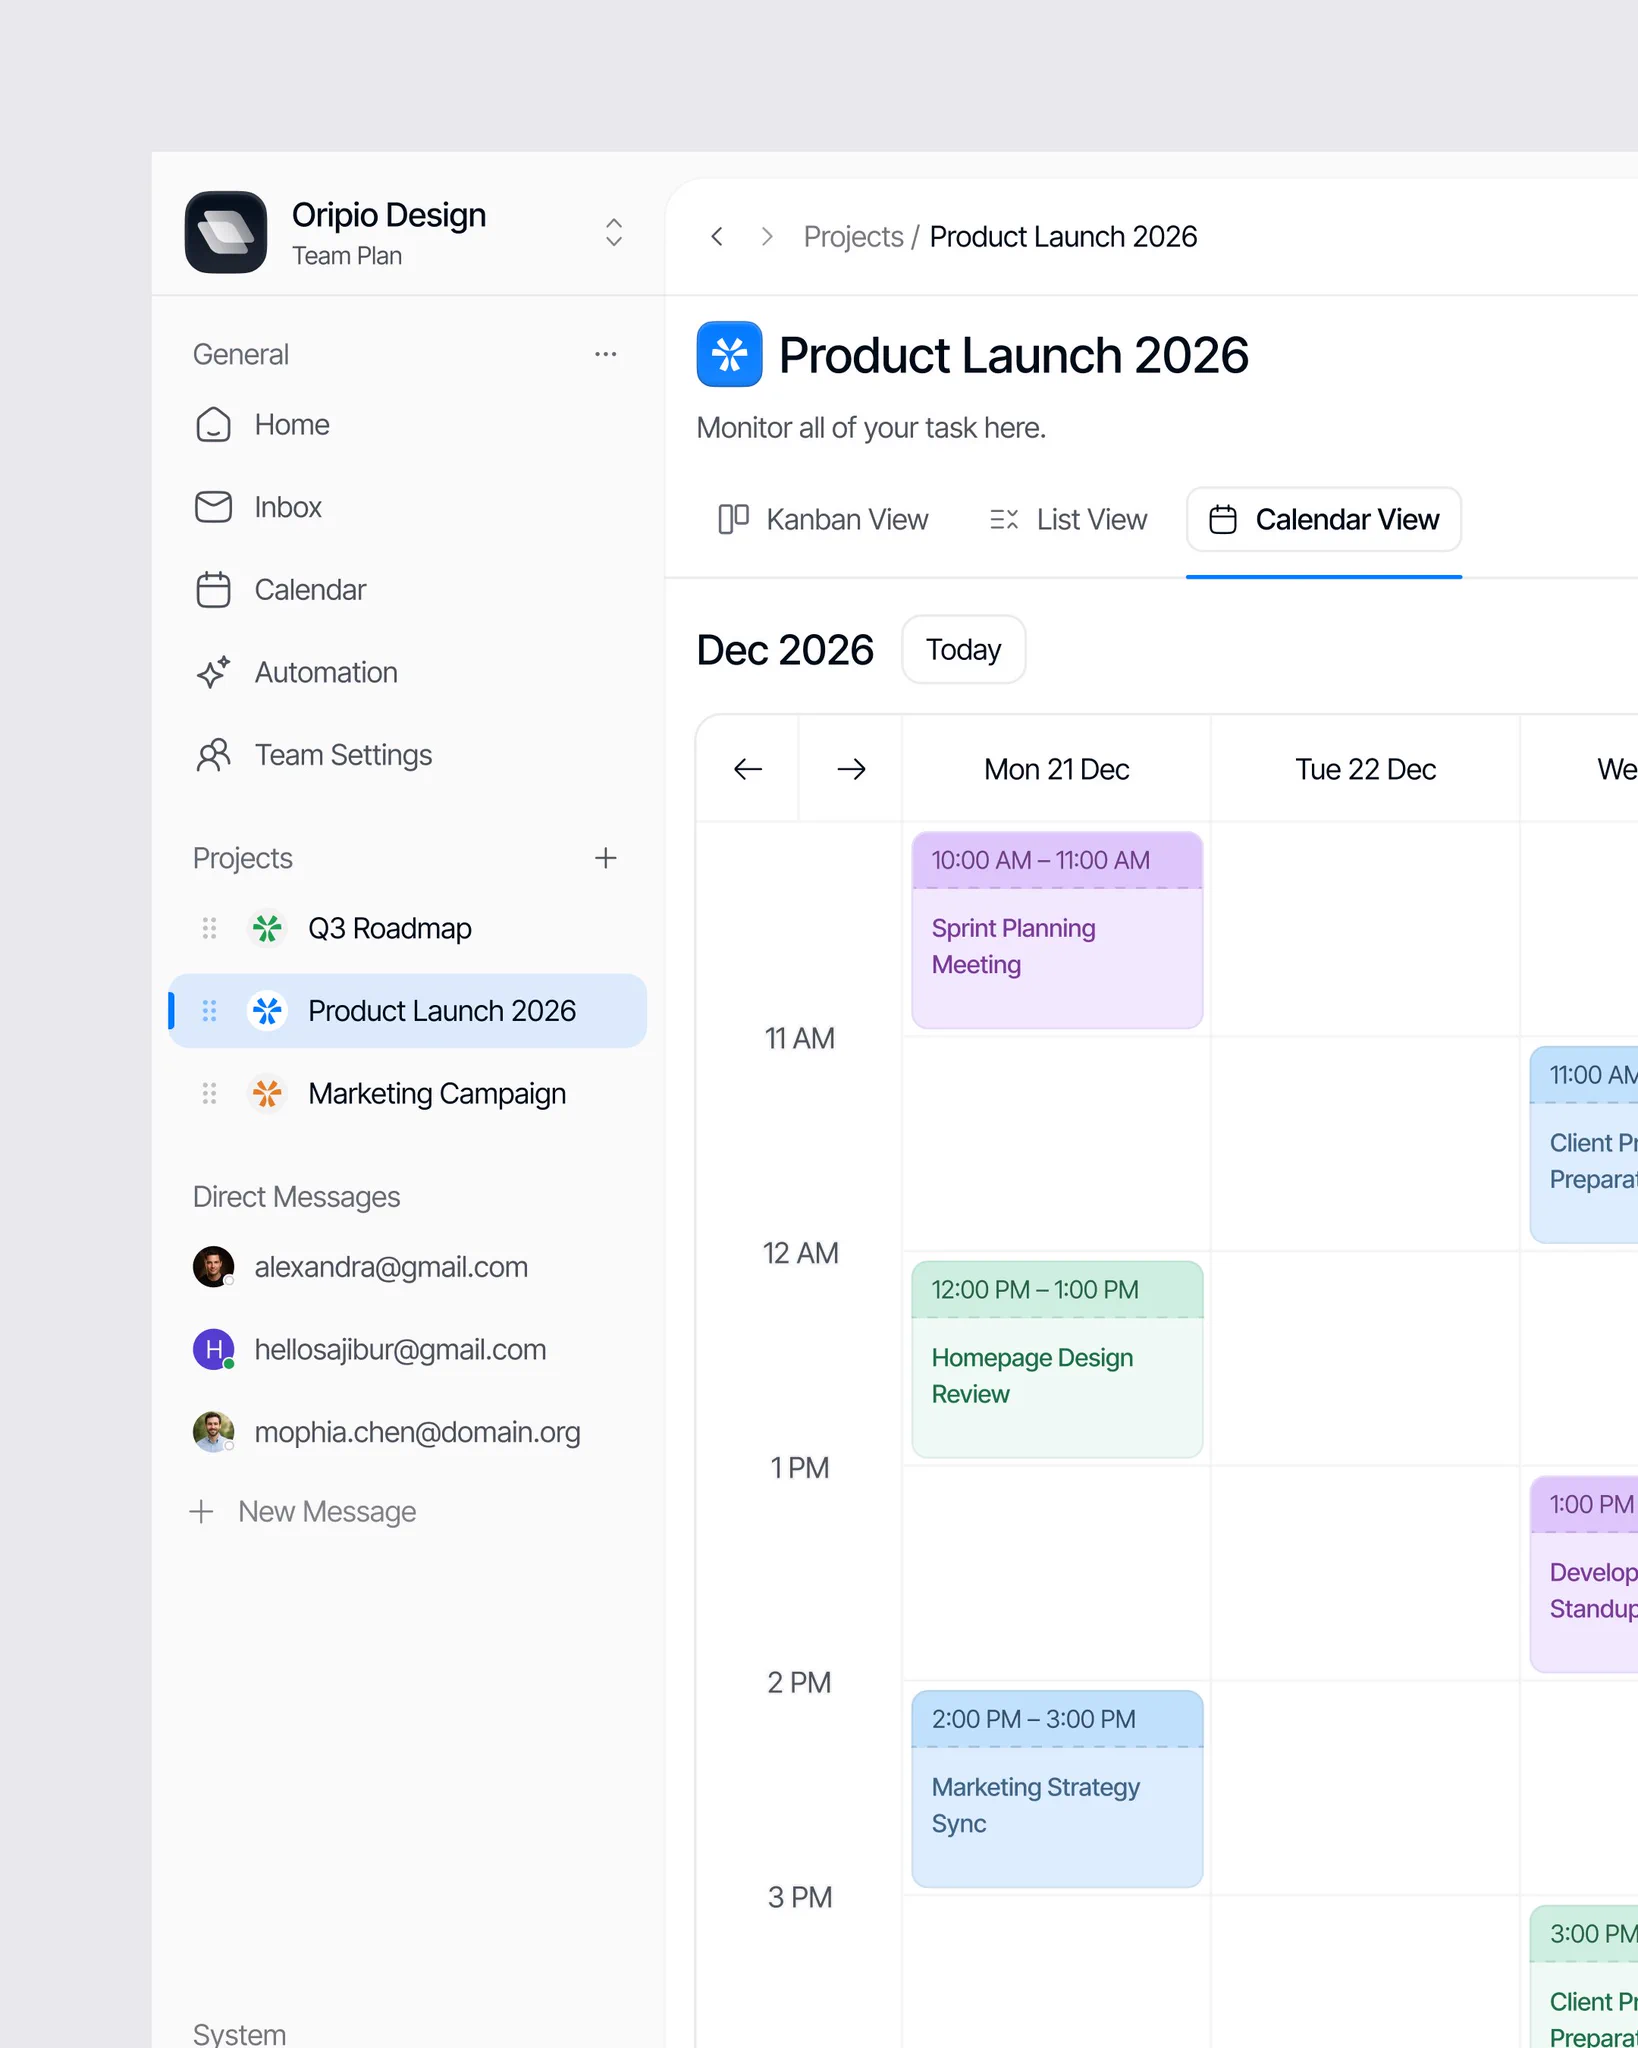Screen dimensions: 1638x2048
Task: Click the Today button
Action: pyautogui.click(x=964, y=650)
